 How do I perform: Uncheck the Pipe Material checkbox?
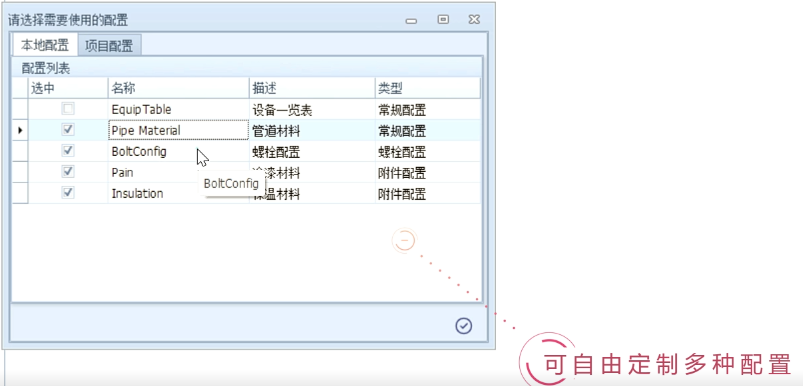point(68,130)
